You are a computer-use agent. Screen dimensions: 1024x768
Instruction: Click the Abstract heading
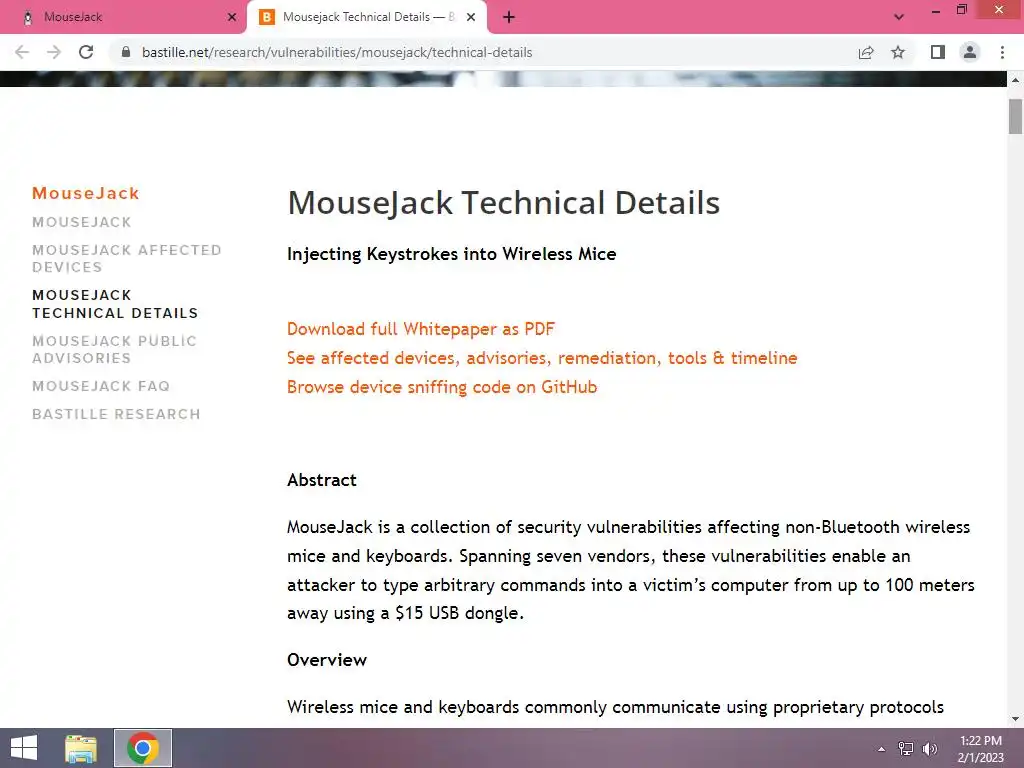point(322,480)
